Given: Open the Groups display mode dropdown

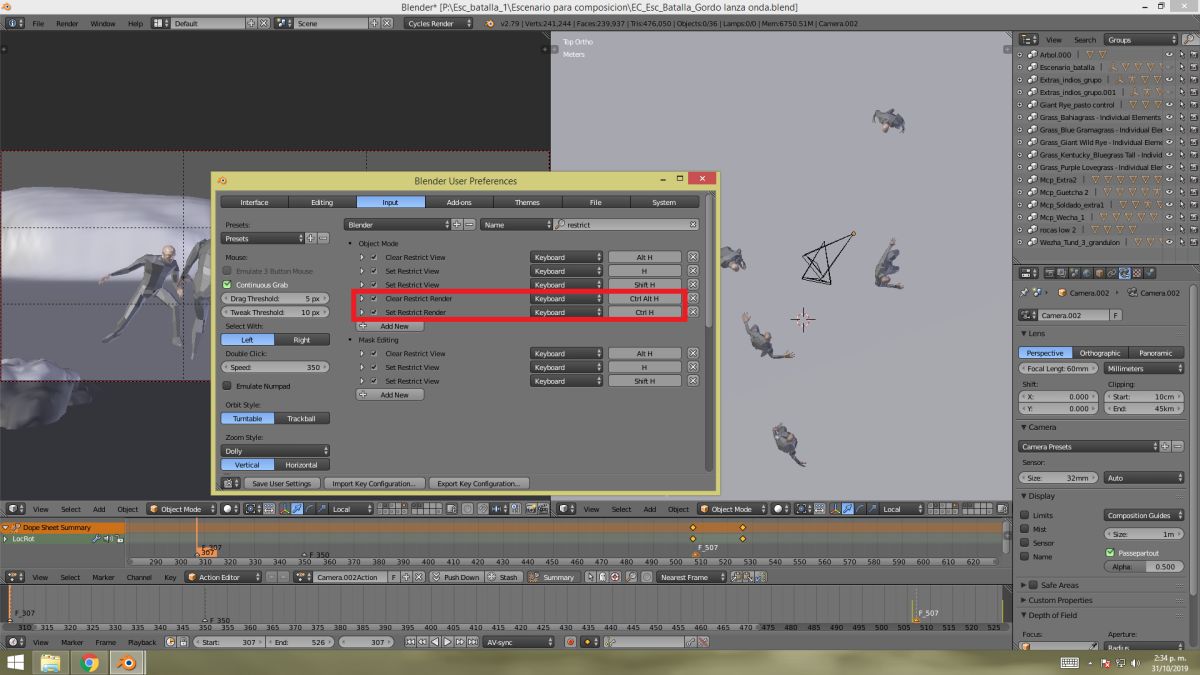Looking at the screenshot, I should click(1142, 40).
